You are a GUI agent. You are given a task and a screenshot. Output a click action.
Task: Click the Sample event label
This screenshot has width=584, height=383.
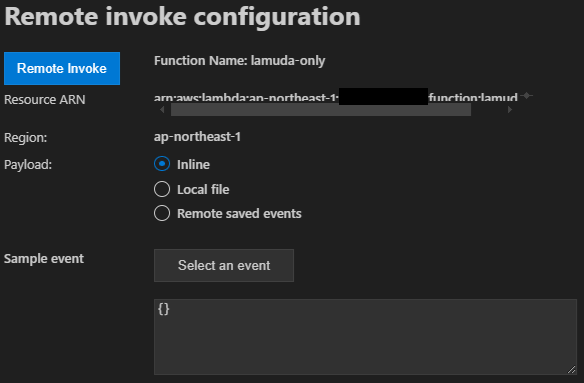(x=44, y=259)
